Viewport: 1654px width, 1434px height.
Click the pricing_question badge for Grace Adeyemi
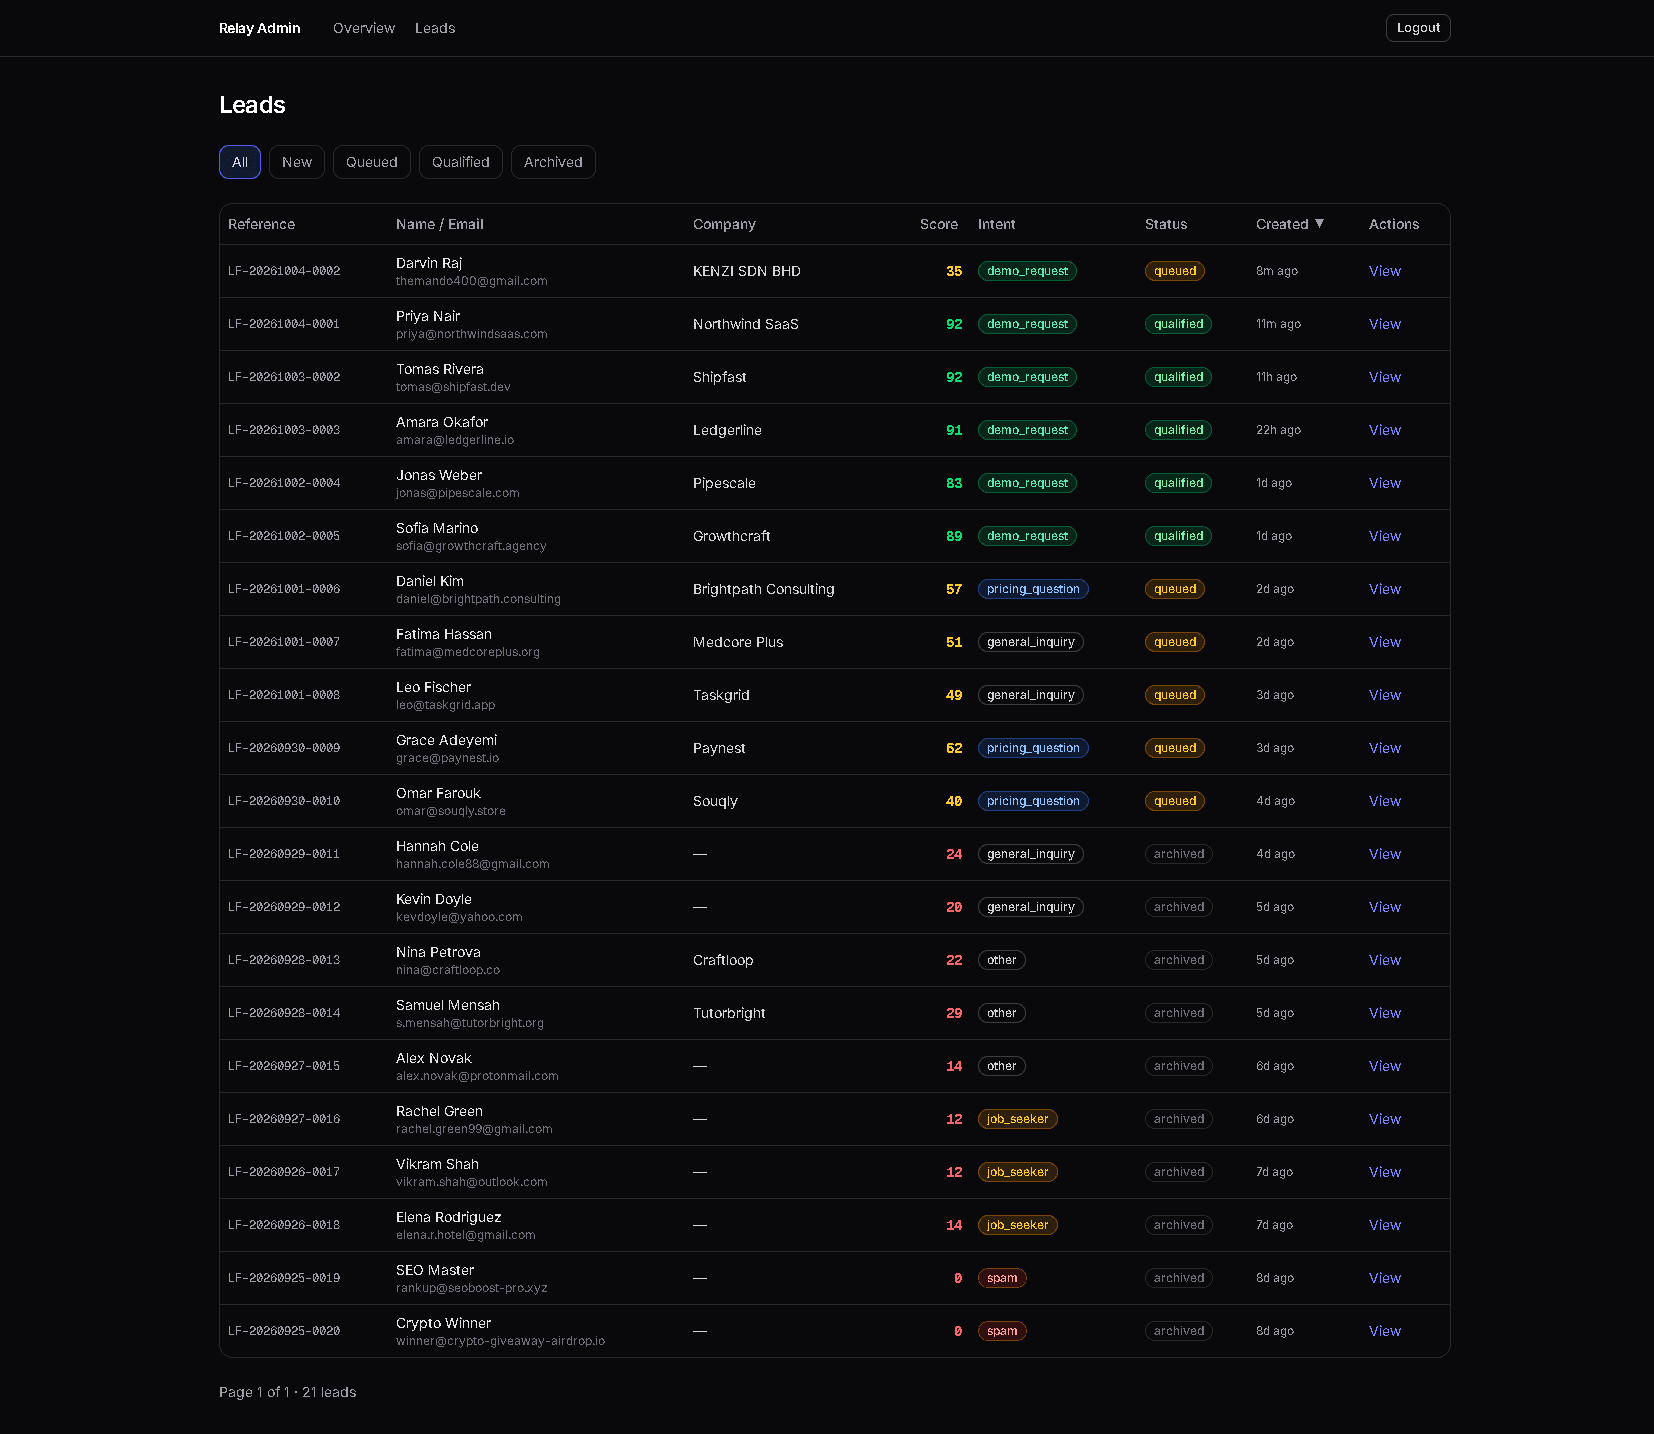point(1033,748)
